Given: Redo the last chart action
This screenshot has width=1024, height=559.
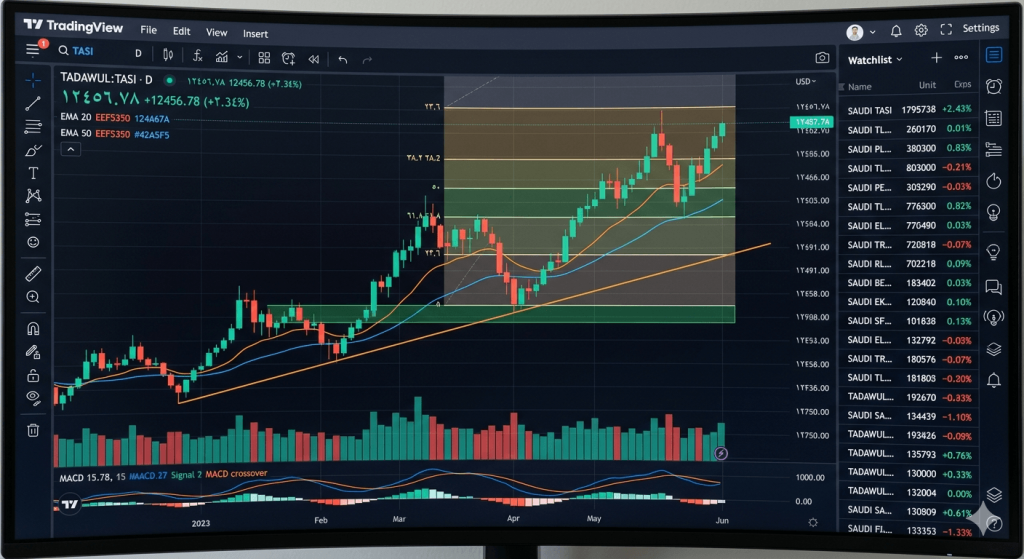Looking at the screenshot, I should [x=367, y=59].
